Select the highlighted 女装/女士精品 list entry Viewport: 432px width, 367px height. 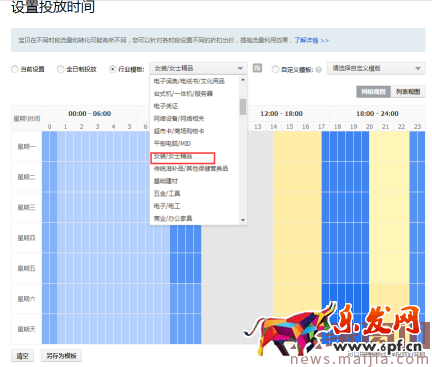point(183,158)
